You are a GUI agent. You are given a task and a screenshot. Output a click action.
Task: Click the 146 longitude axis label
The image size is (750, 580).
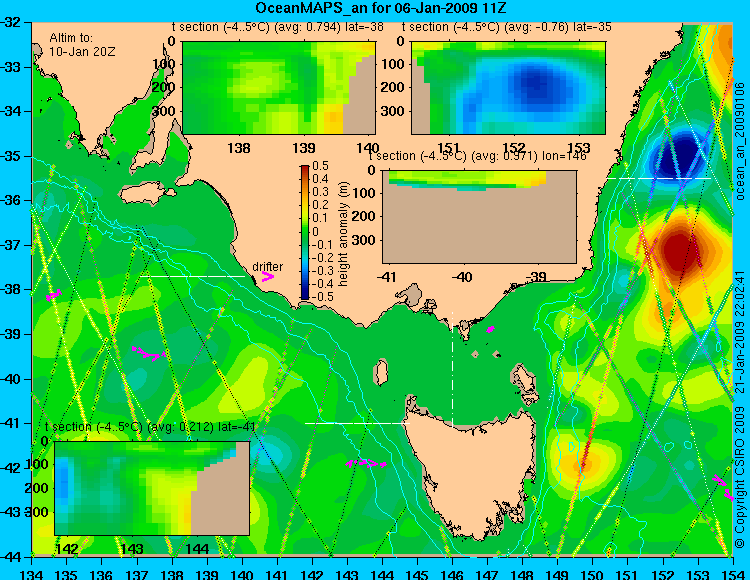click(x=452, y=574)
